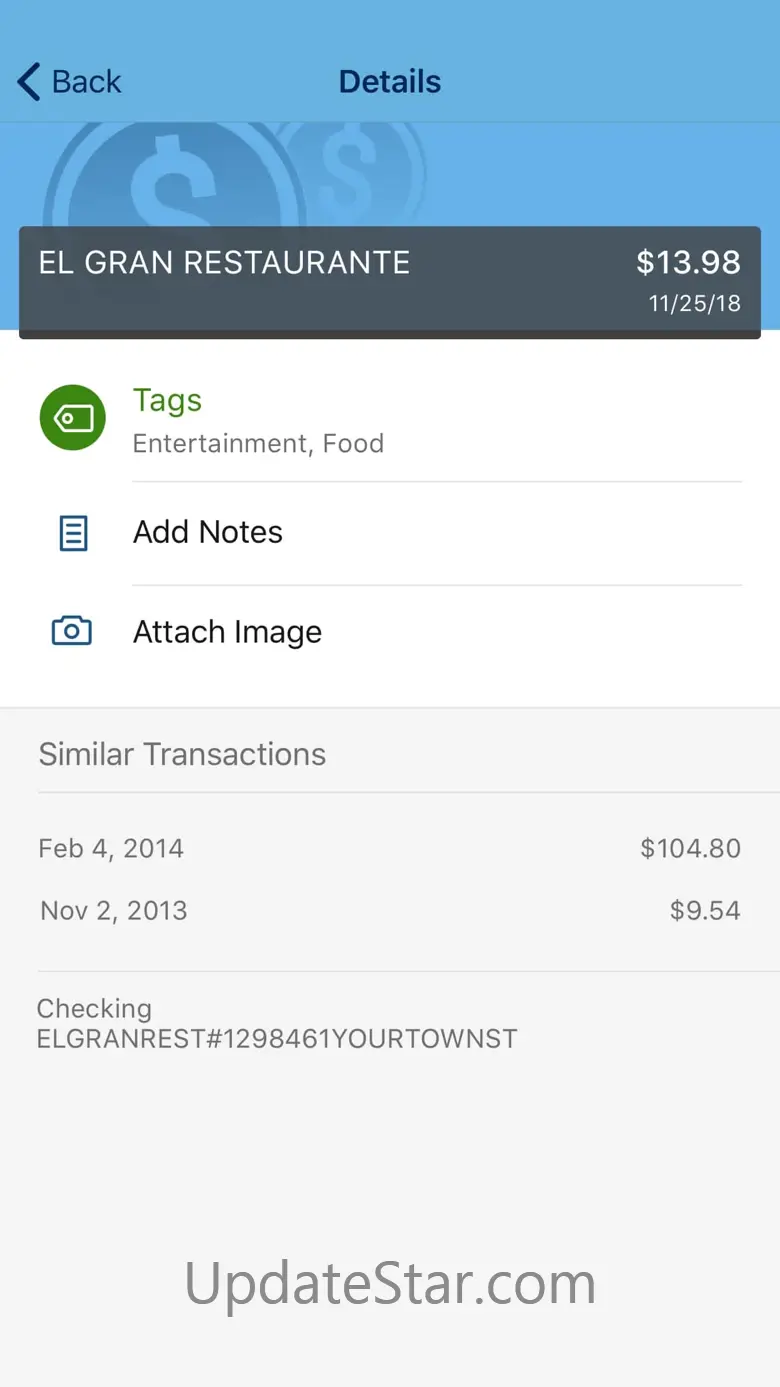Click the notes document icon
Viewport: 780px width, 1387px height.
click(x=73, y=533)
